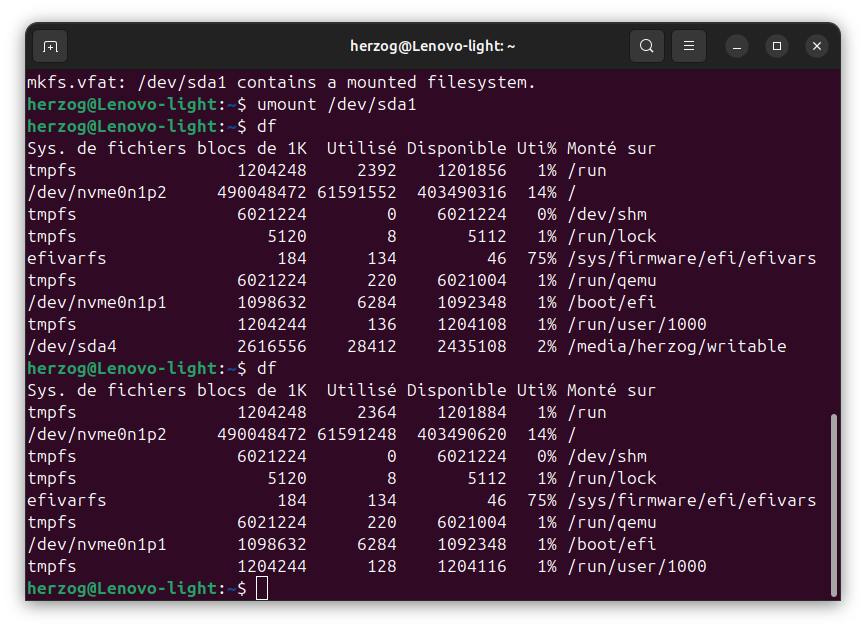866x629 pixels.
Task: Click the vertical scrollbar thumb
Action: click(x=833, y=505)
